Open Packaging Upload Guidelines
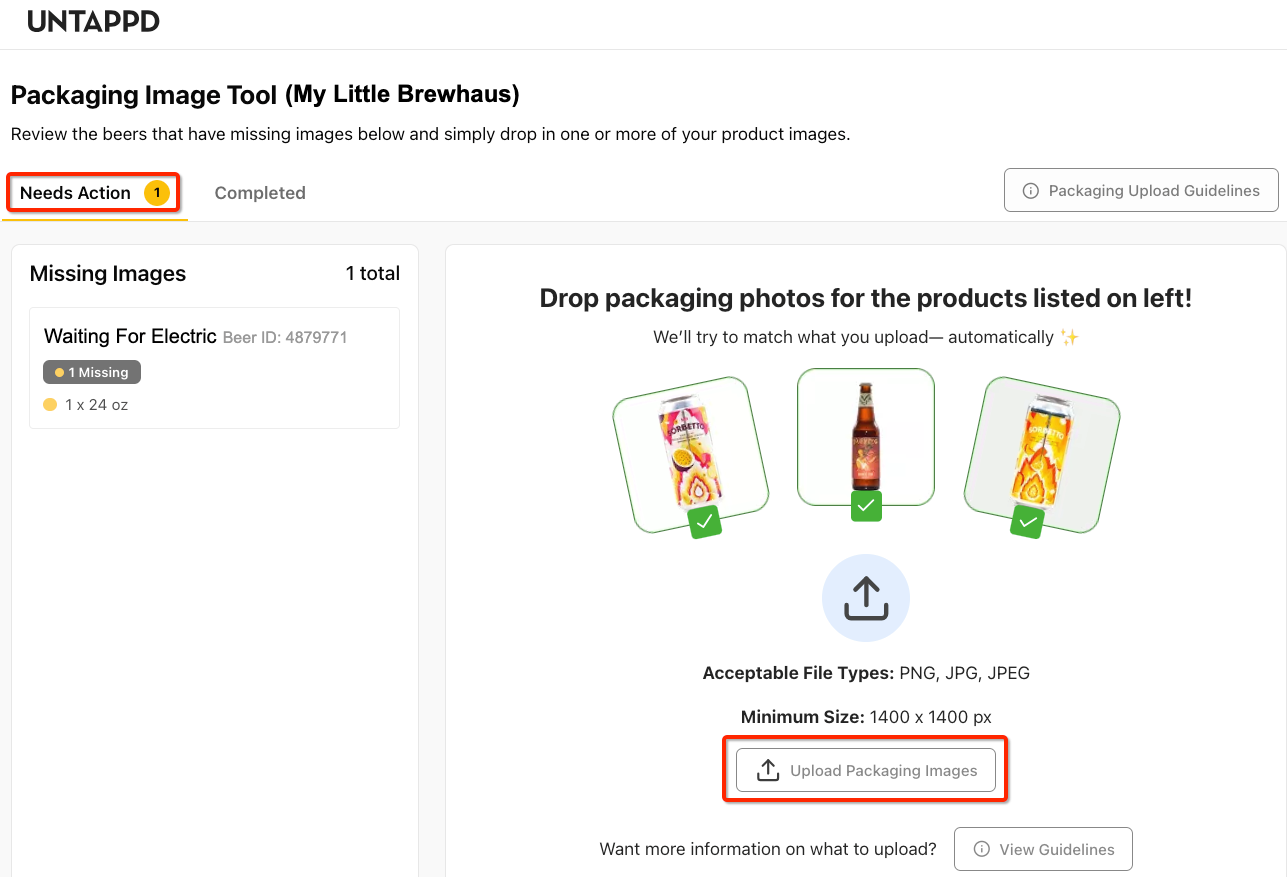 1141,191
